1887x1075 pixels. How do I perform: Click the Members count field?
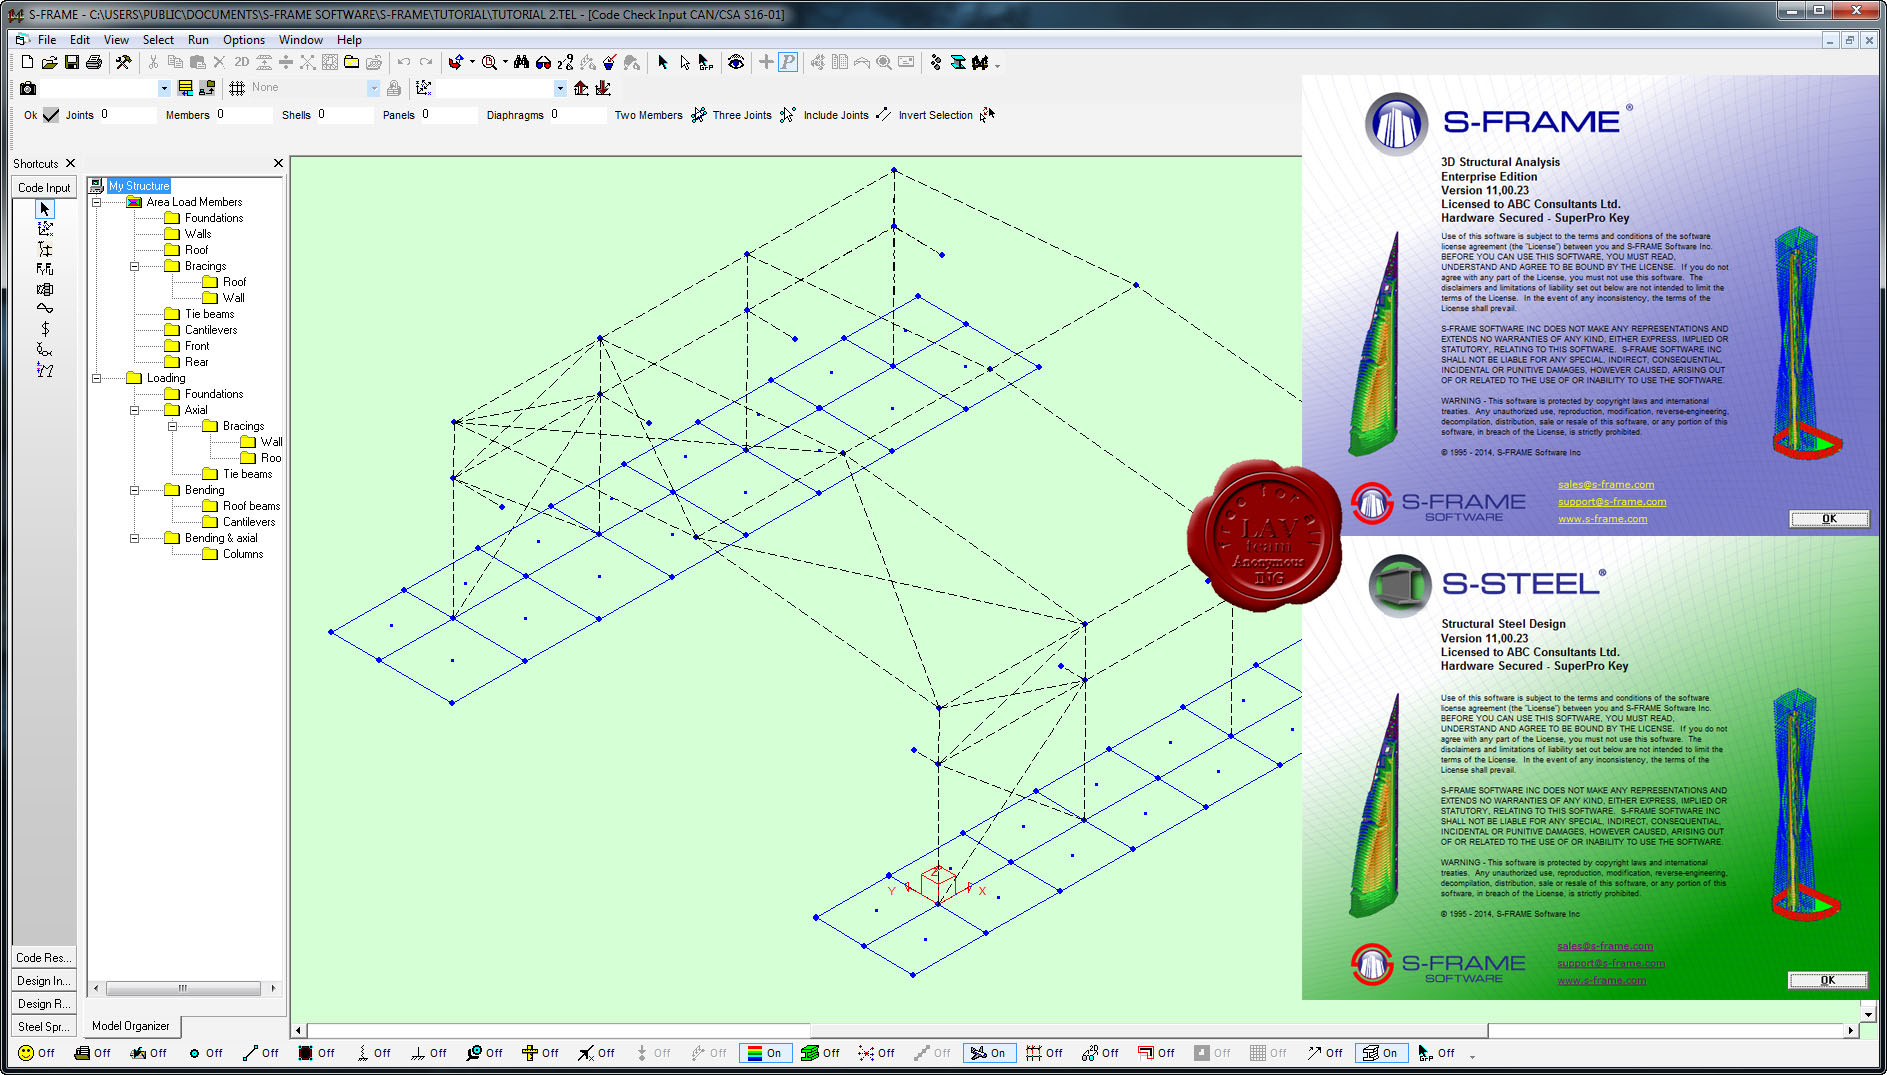click(x=243, y=115)
